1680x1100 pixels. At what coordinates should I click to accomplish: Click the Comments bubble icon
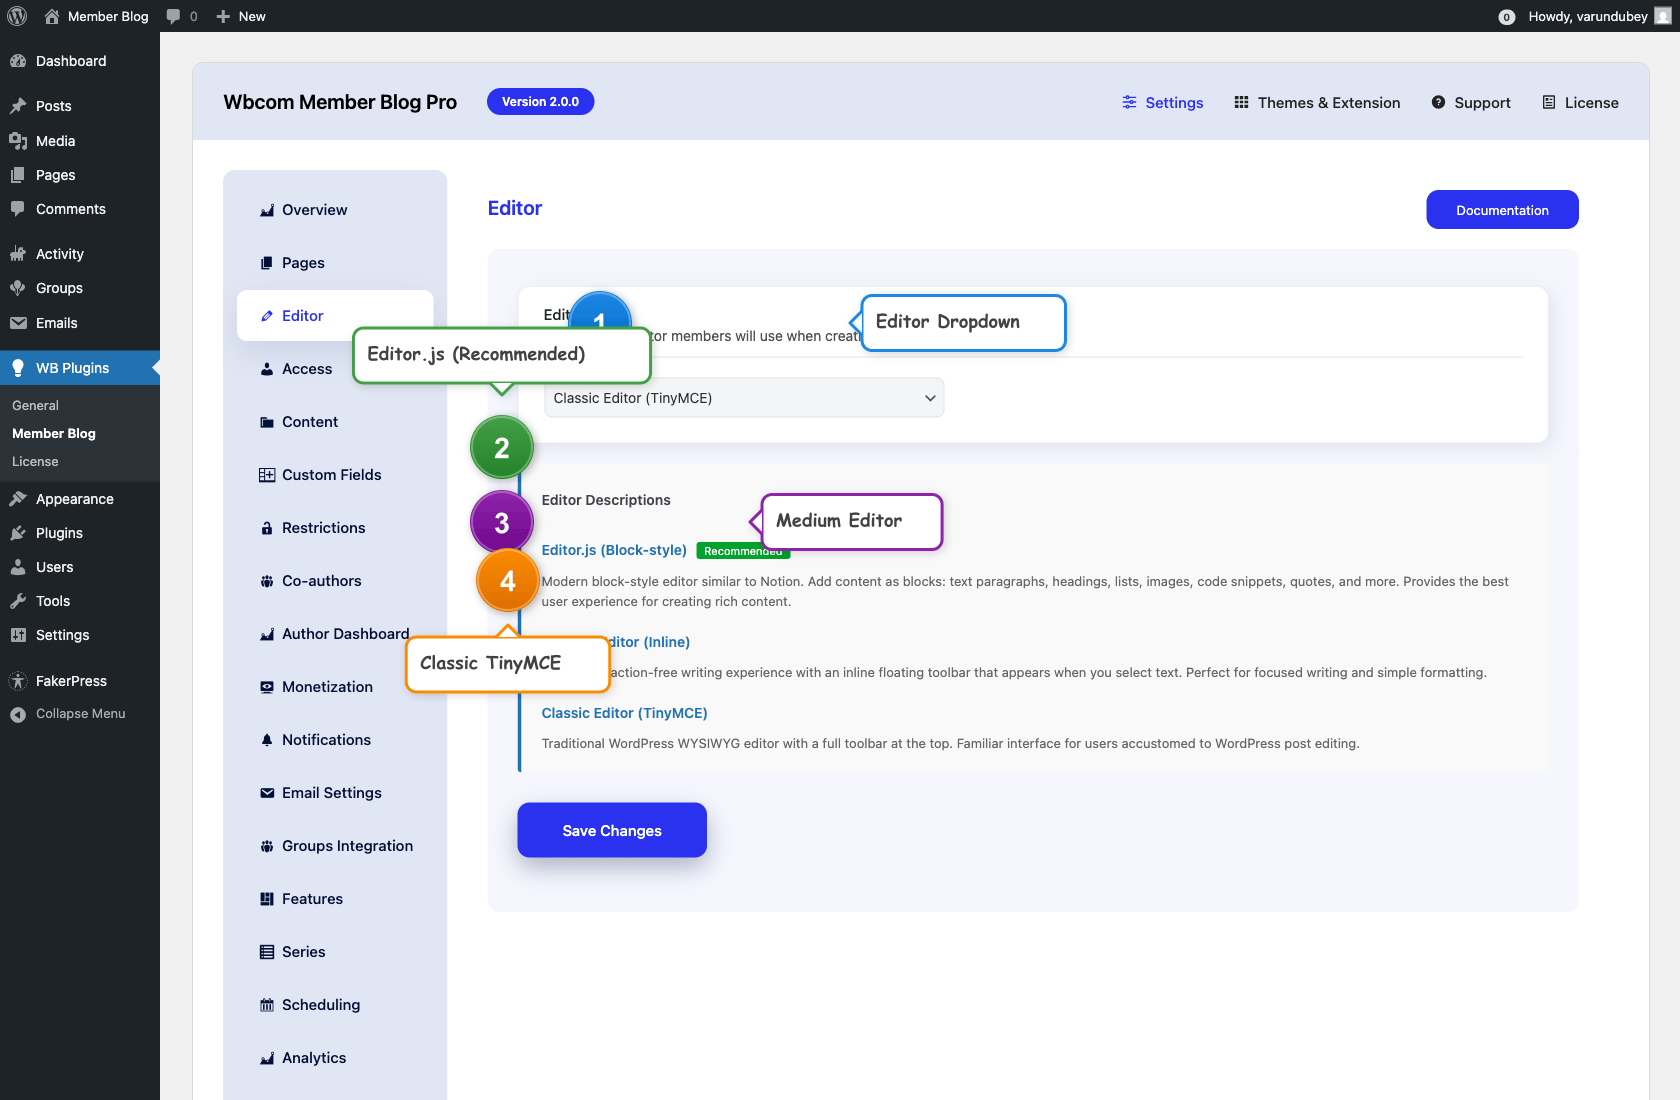pos(20,208)
